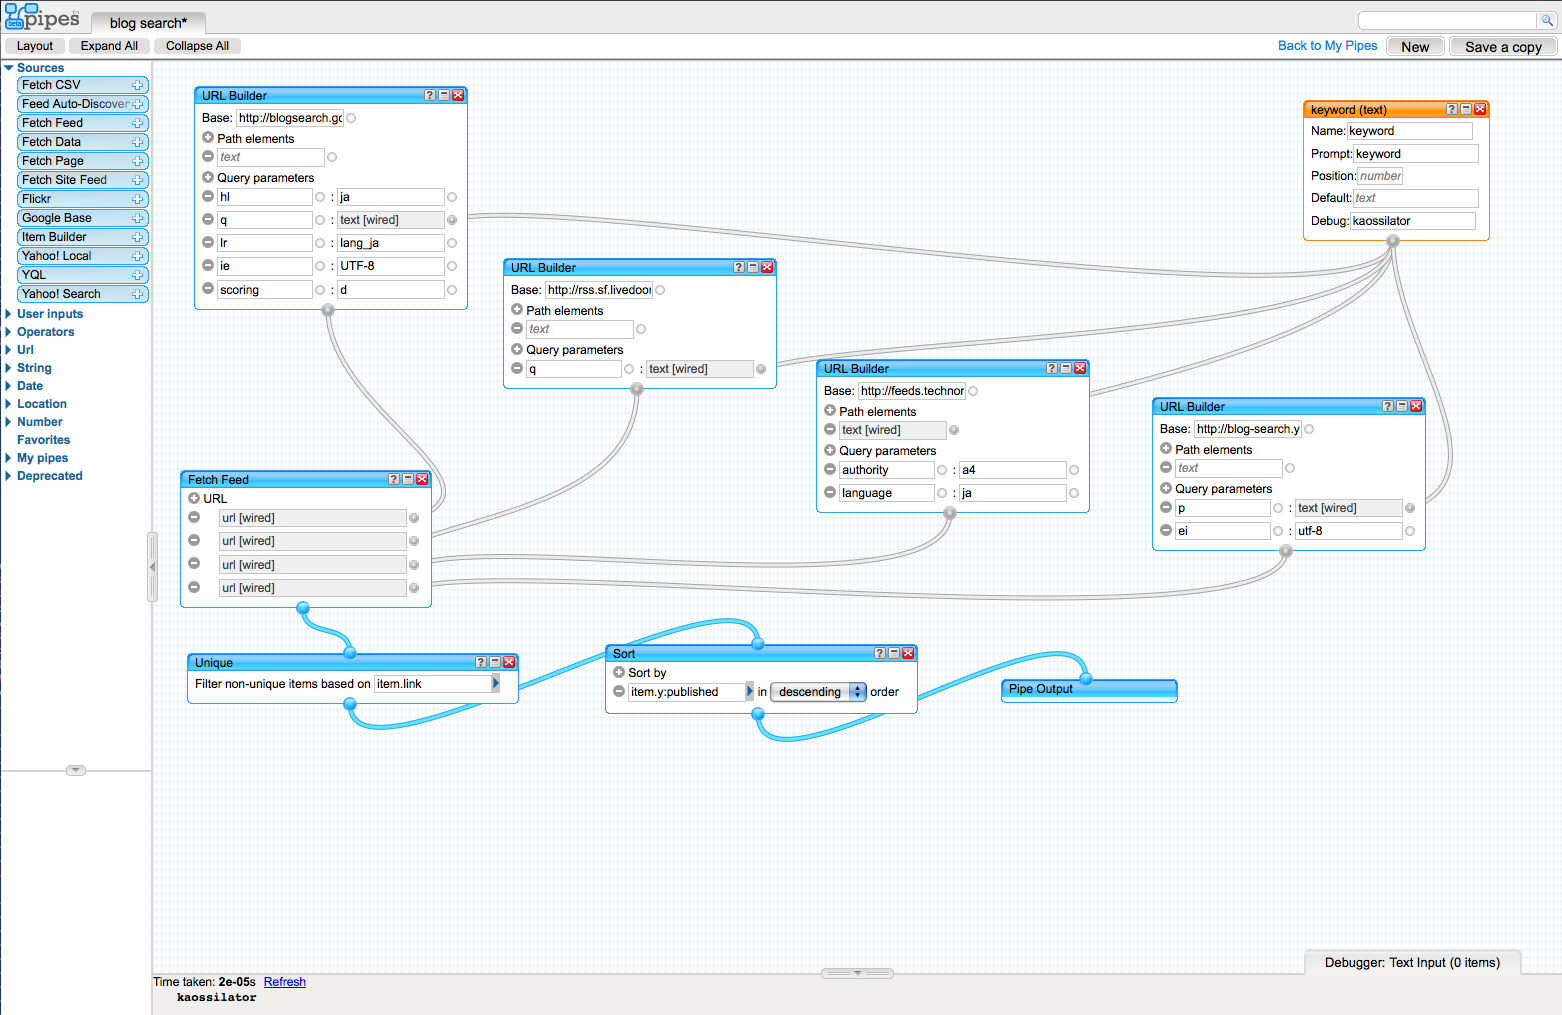Viewport: 1562px width, 1015px height.
Task: Open help icon on Unique module
Action: point(481,662)
